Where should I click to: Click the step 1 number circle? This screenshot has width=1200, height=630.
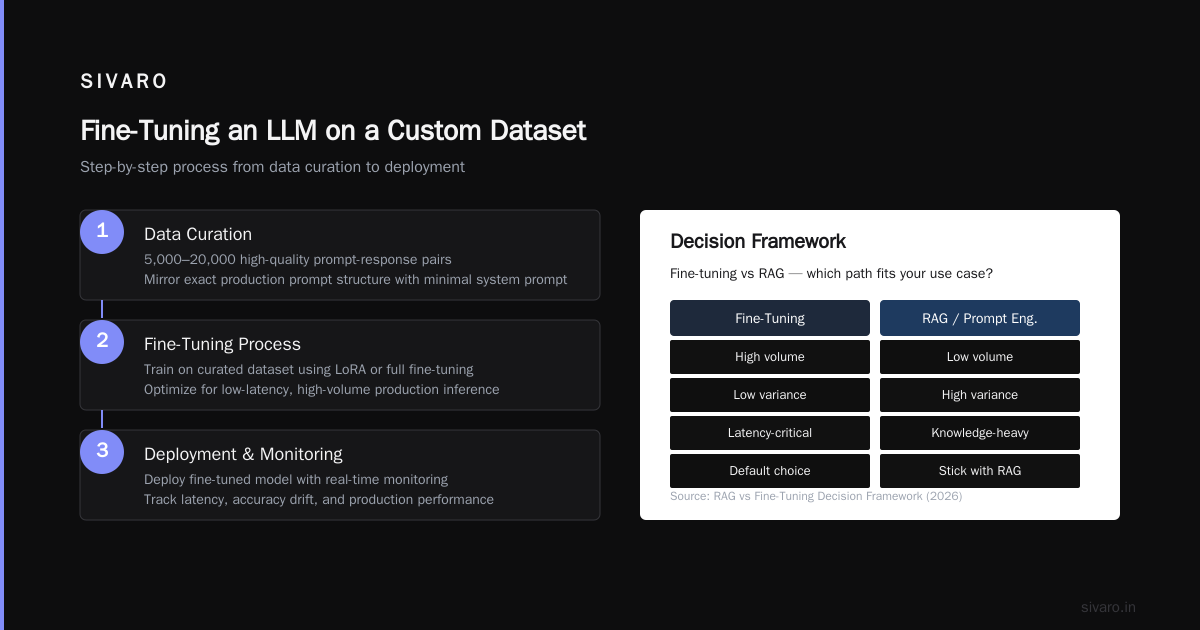(x=102, y=232)
